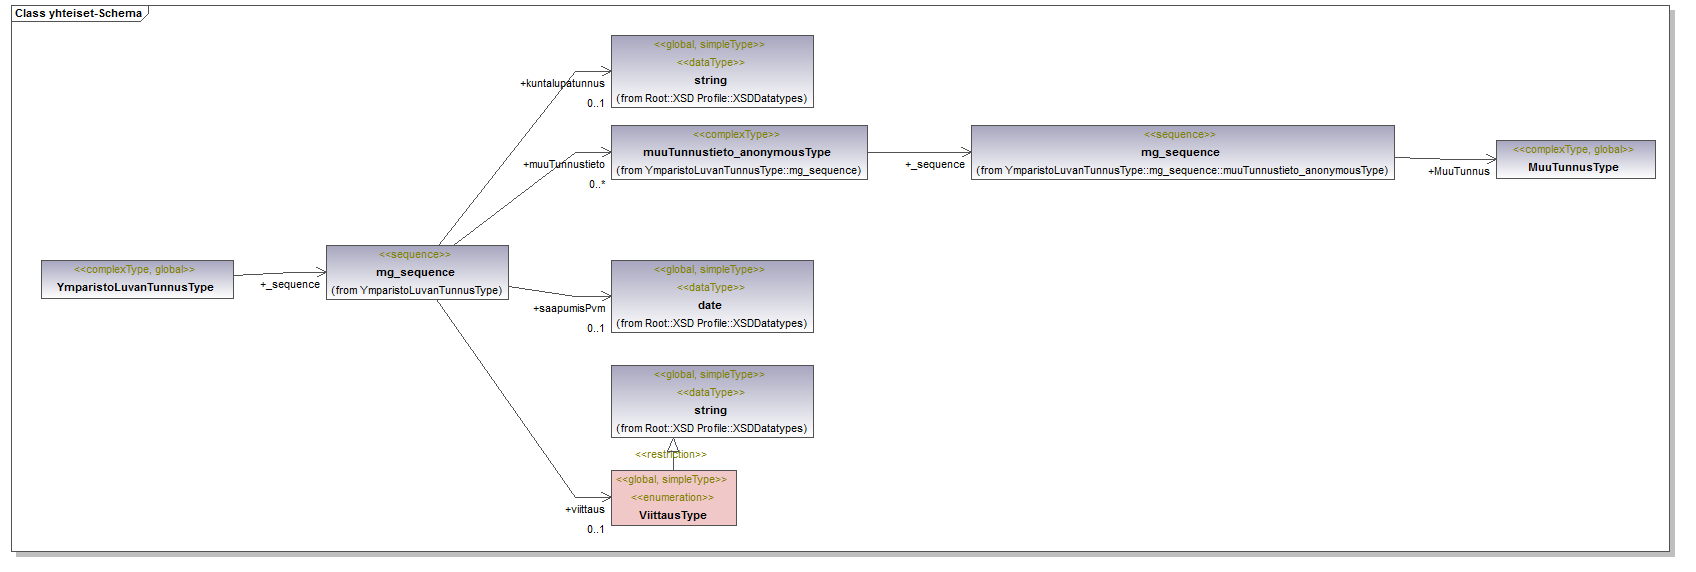Select the +kuntalupatunnus association label
This screenshot has height=572, width=1696.
click(562, 83)
